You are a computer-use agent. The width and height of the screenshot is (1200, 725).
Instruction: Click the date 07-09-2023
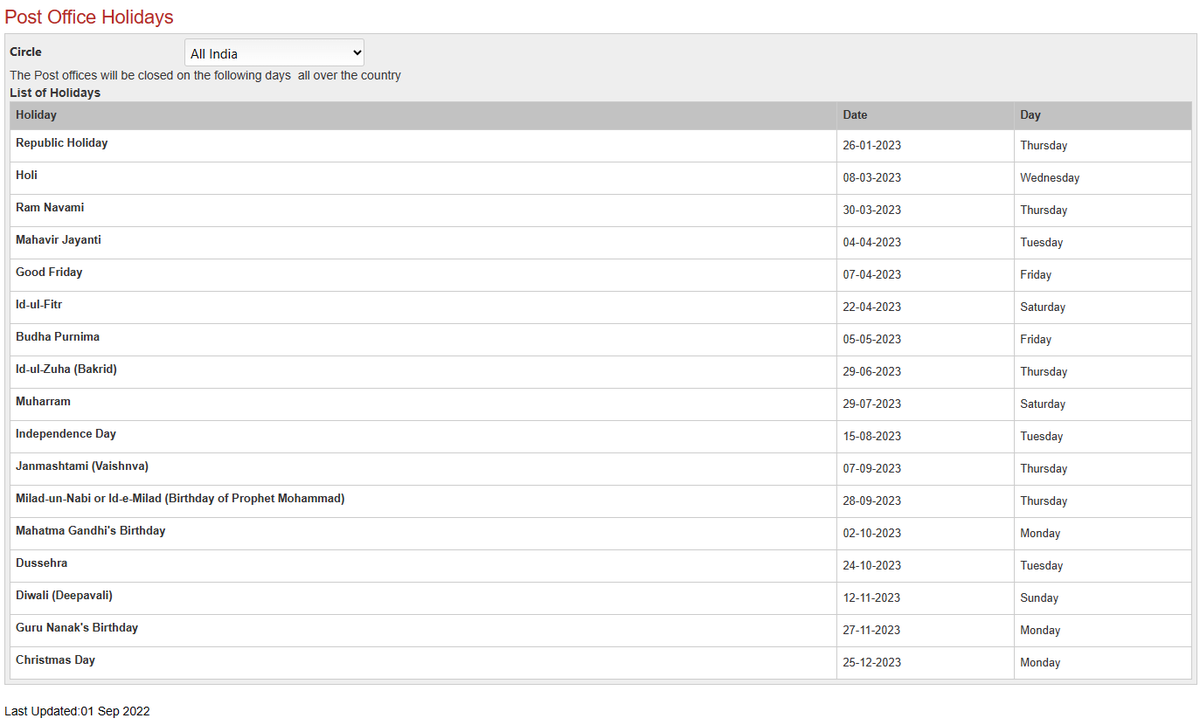click(872, 469)
